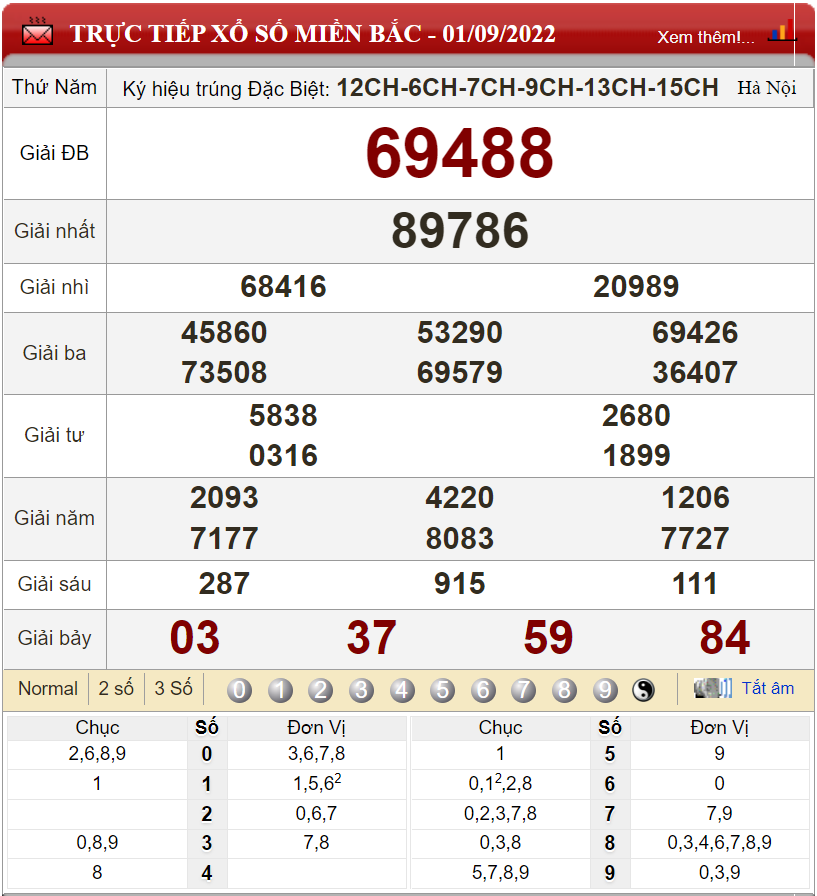This screenshot has width=817, height=896.
Task: Switch to Normal display mode
Action: [48, 689]
